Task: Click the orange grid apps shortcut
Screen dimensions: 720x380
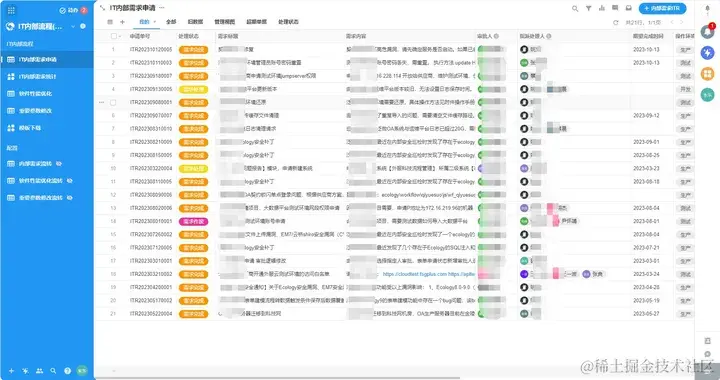Action: point(708,73)
